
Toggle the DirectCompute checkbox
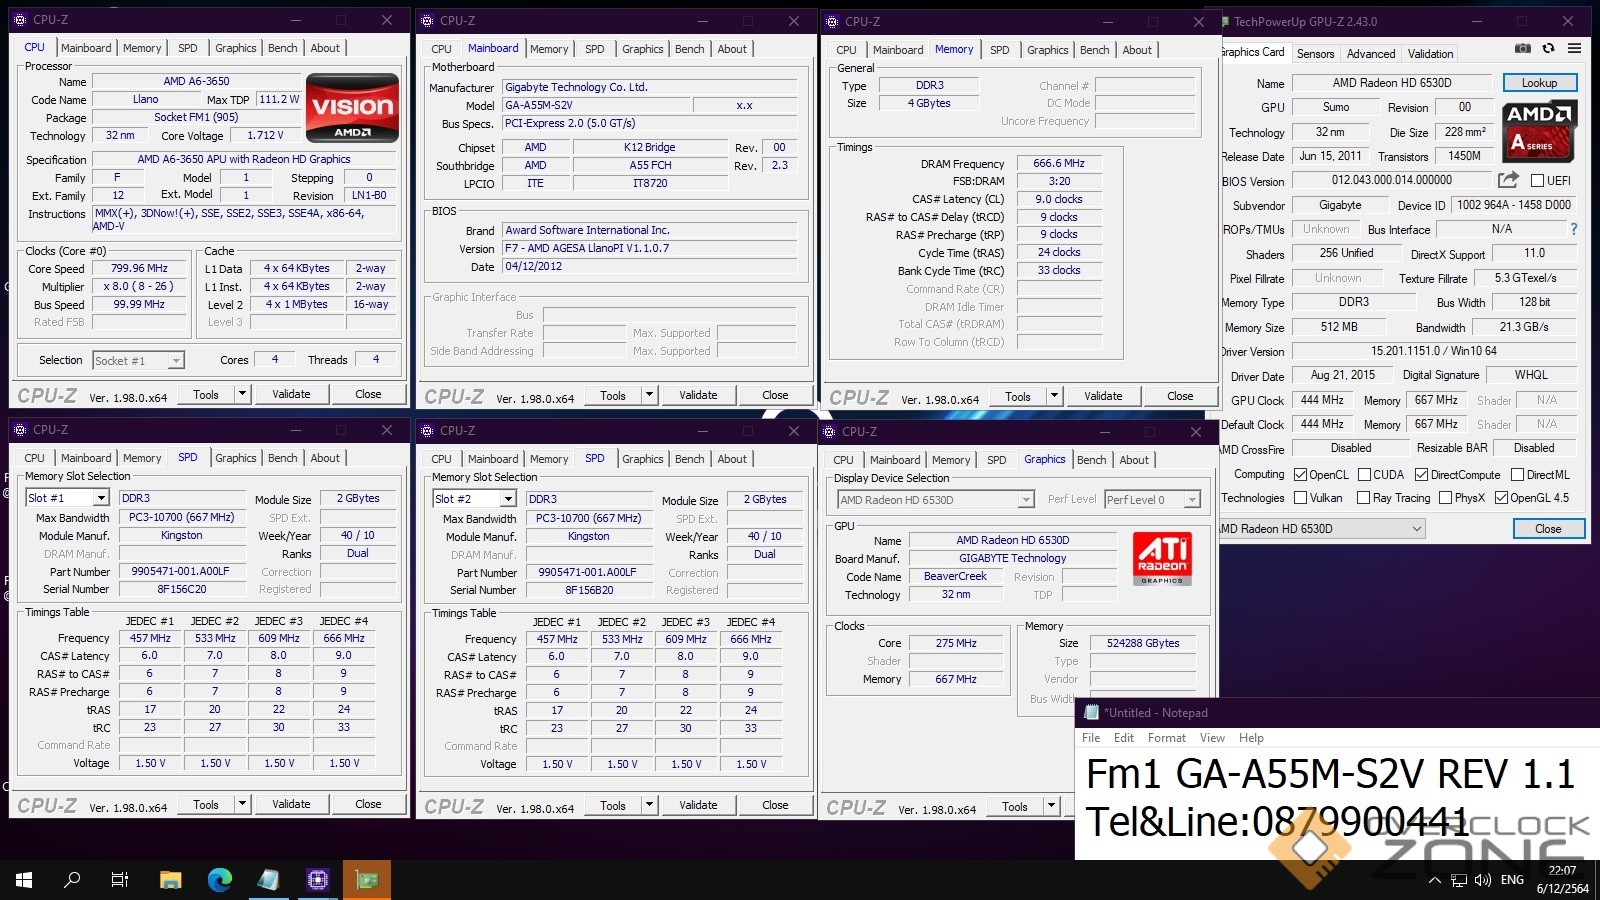(1422, 475)
